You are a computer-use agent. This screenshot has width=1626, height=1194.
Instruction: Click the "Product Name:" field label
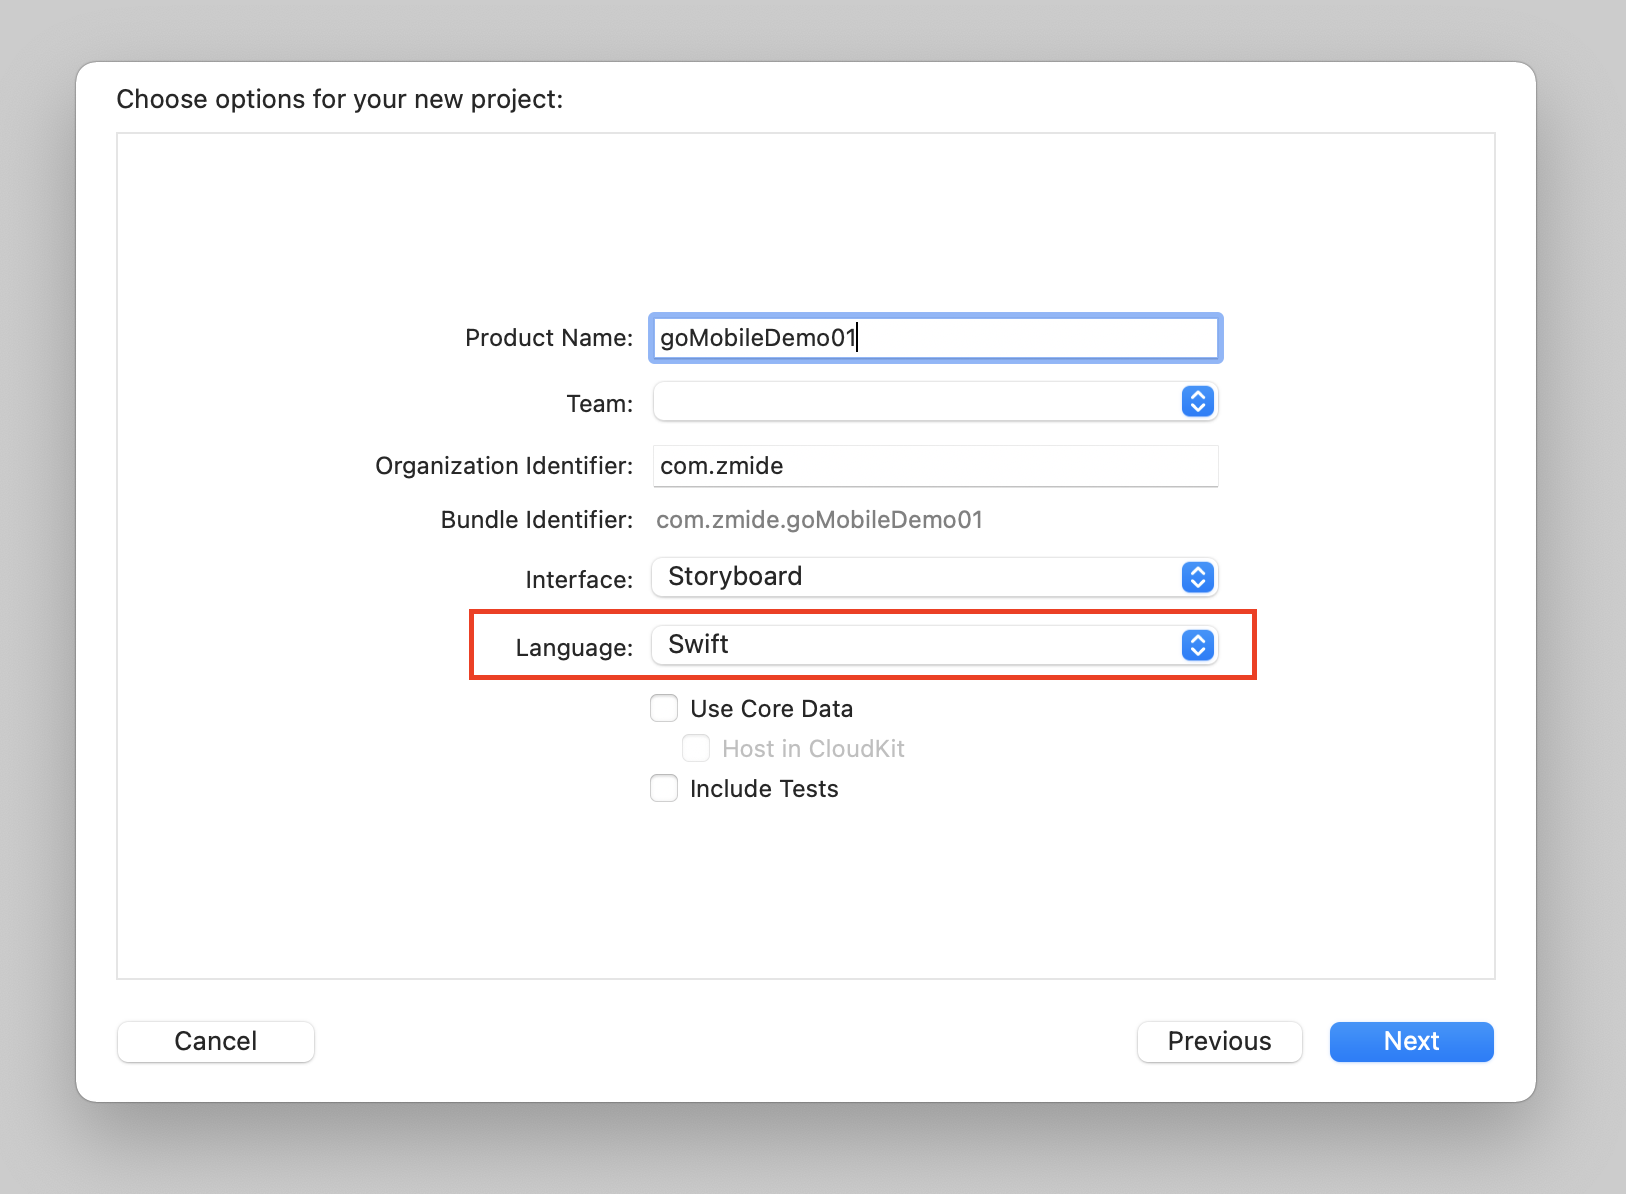click(548, 338)
